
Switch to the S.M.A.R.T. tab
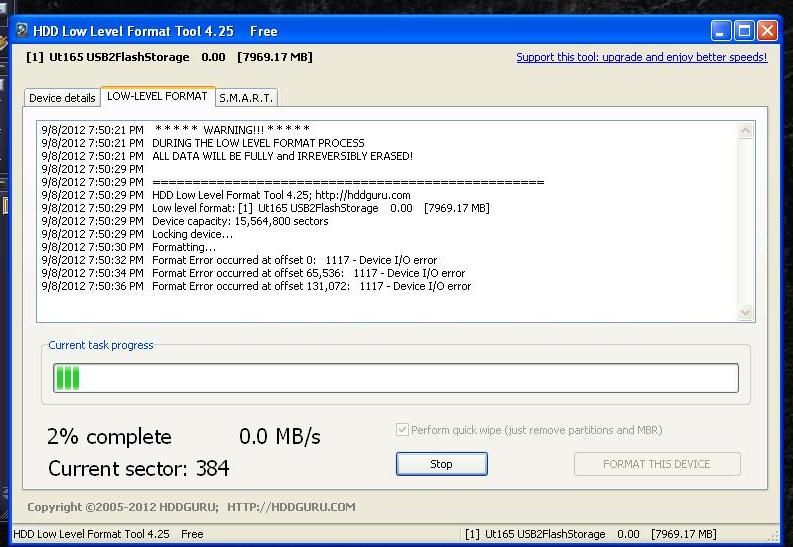click(246, 98)
